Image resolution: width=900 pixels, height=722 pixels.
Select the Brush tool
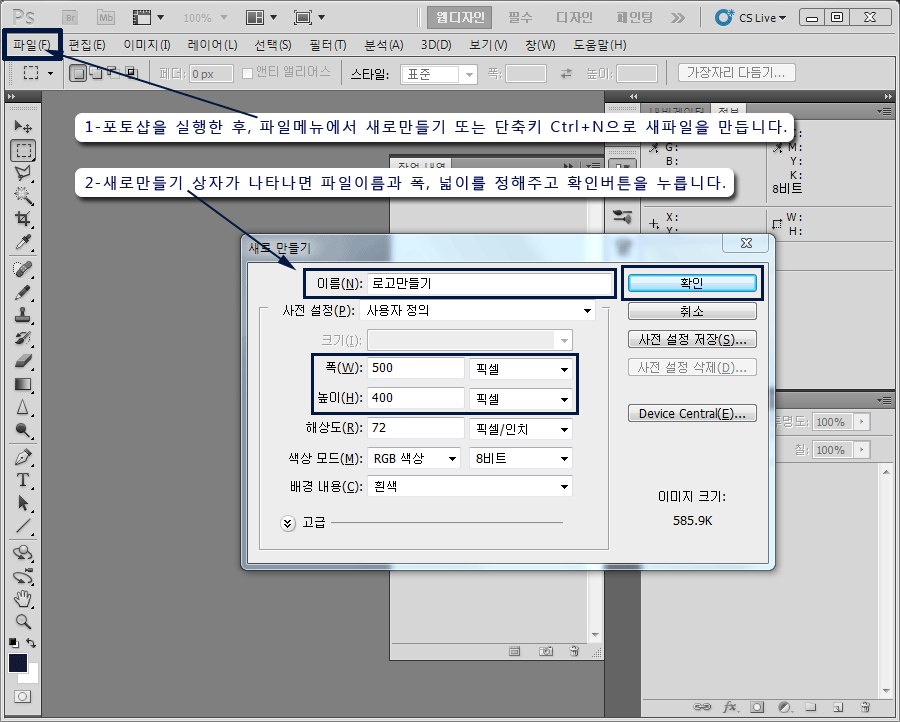tap(23, 292)
